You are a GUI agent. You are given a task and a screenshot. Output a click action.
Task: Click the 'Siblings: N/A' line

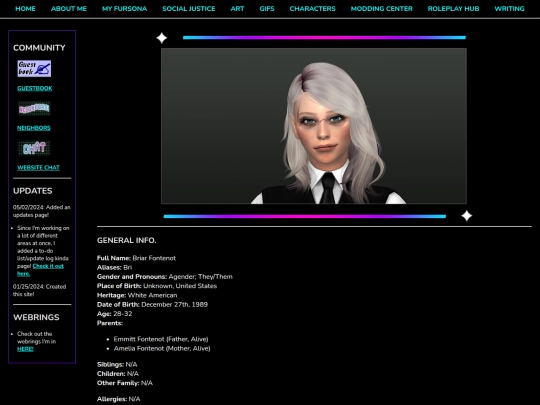tap(117, 365)
